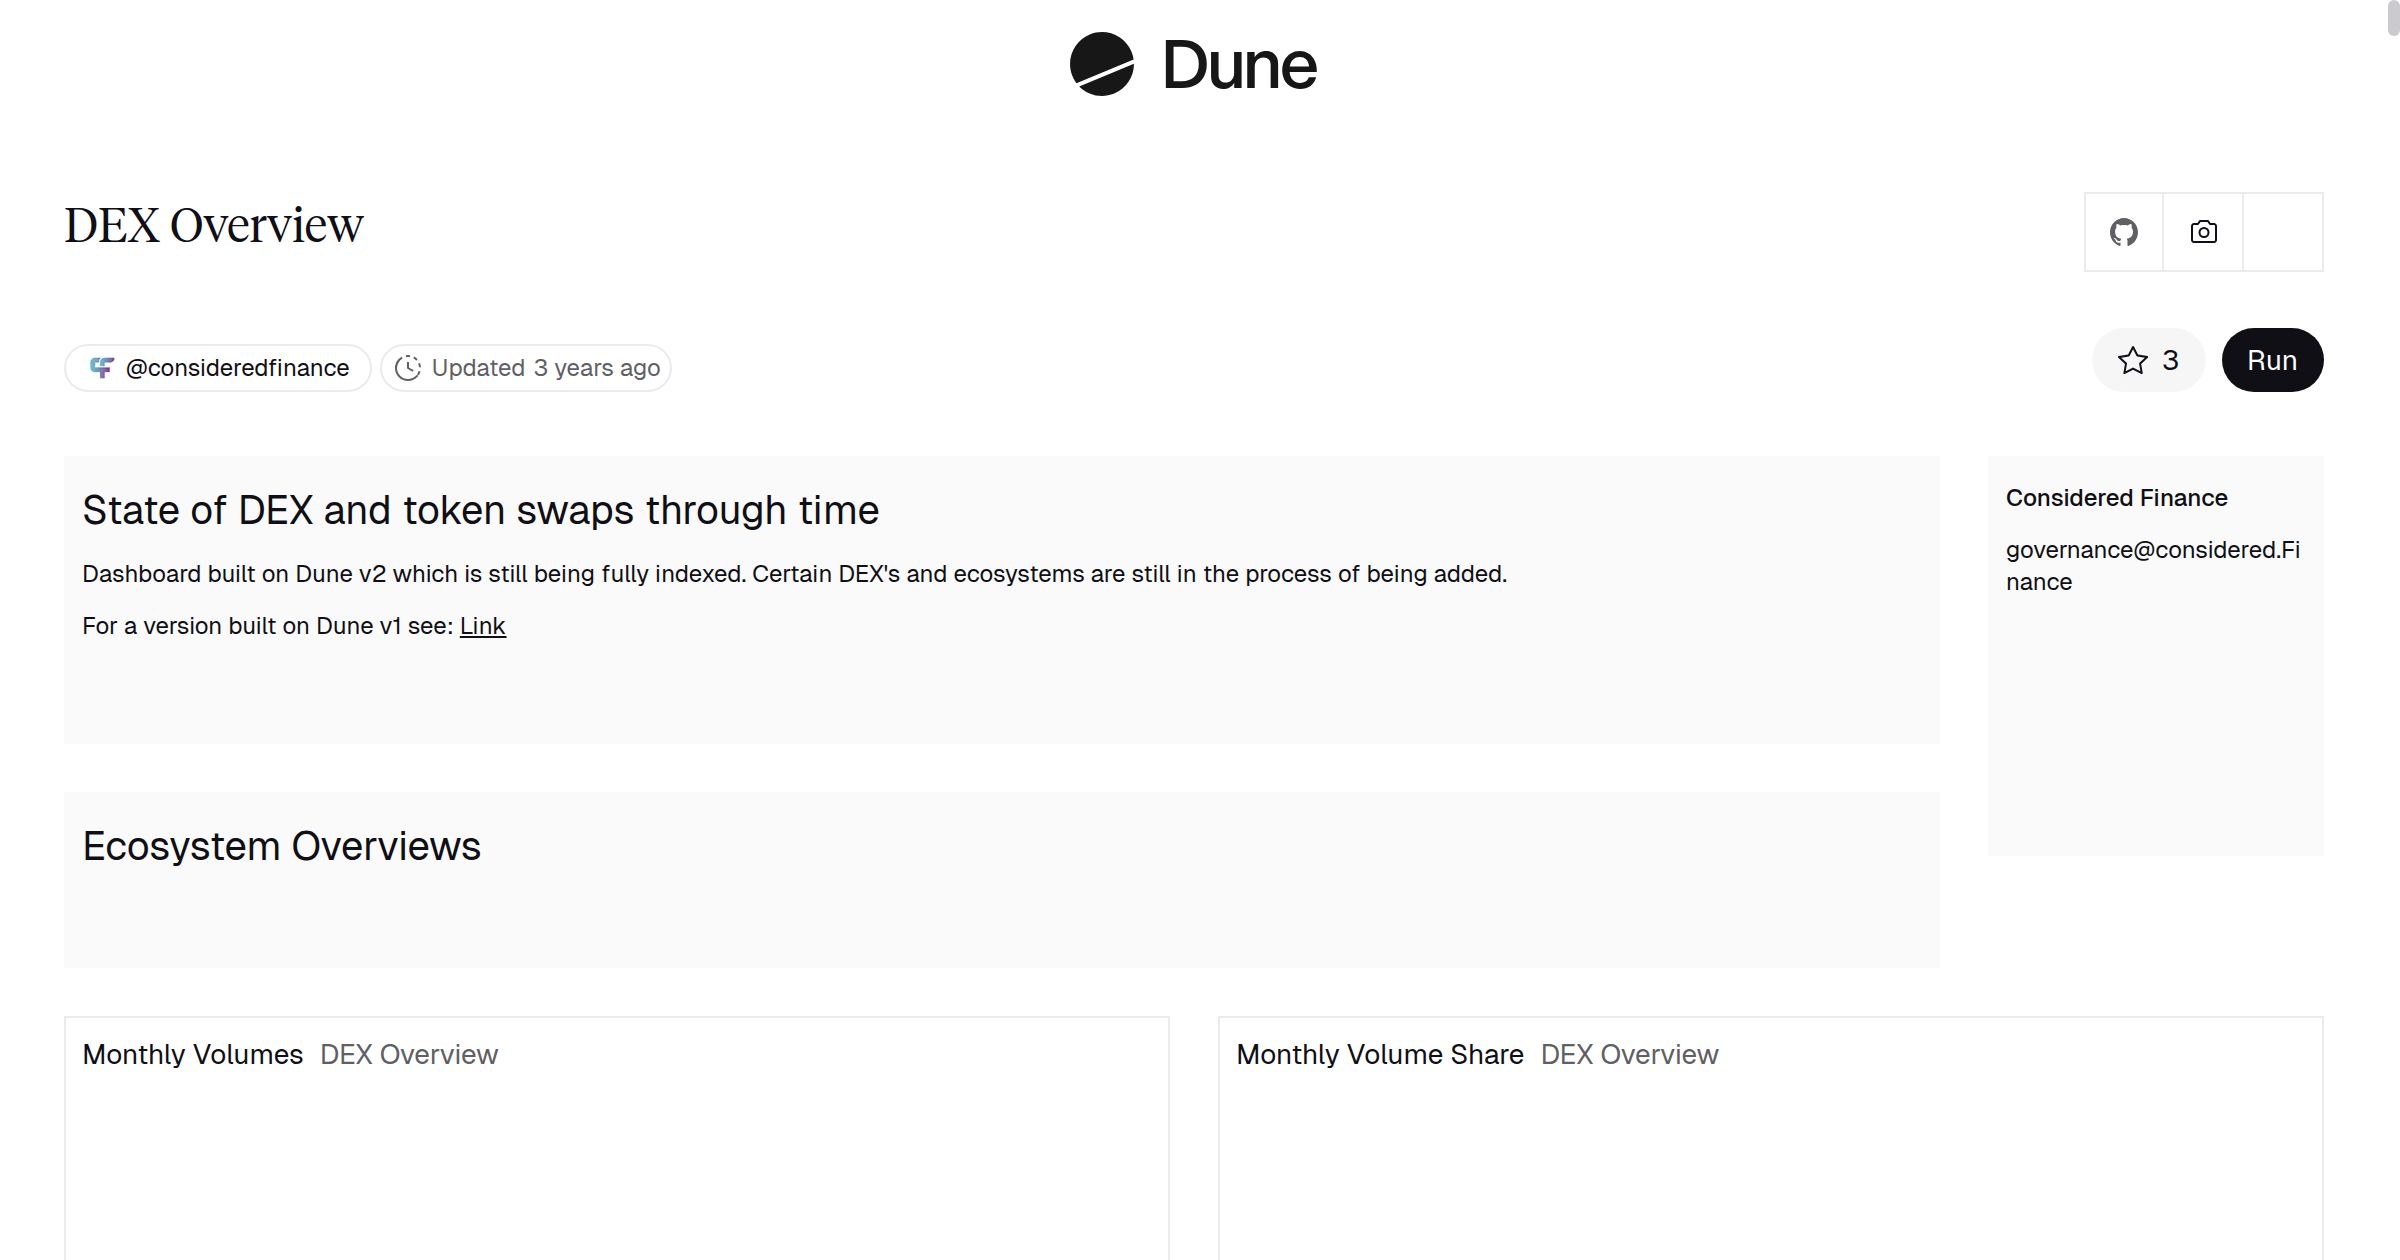The width and height of the screenshot is (2400, 1260).
Task: Click the Considered Finance profile name
Action: point(2117,497)
